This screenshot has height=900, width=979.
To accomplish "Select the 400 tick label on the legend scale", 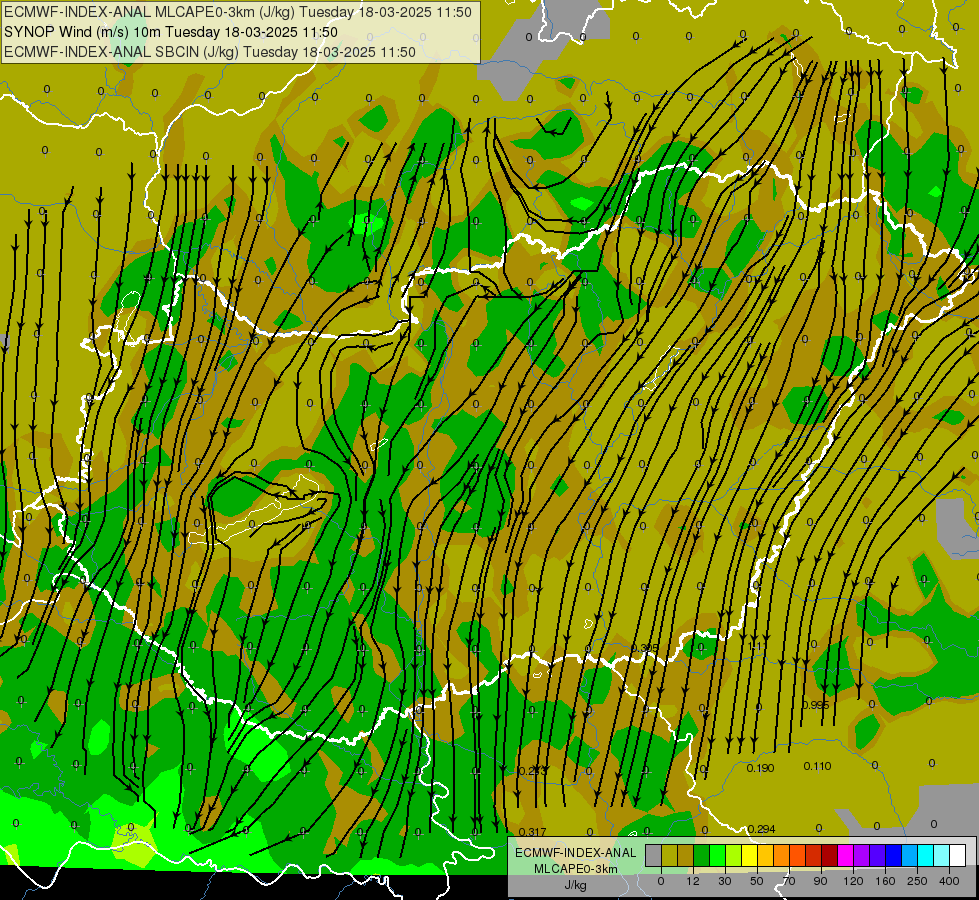I will (949, 881).
